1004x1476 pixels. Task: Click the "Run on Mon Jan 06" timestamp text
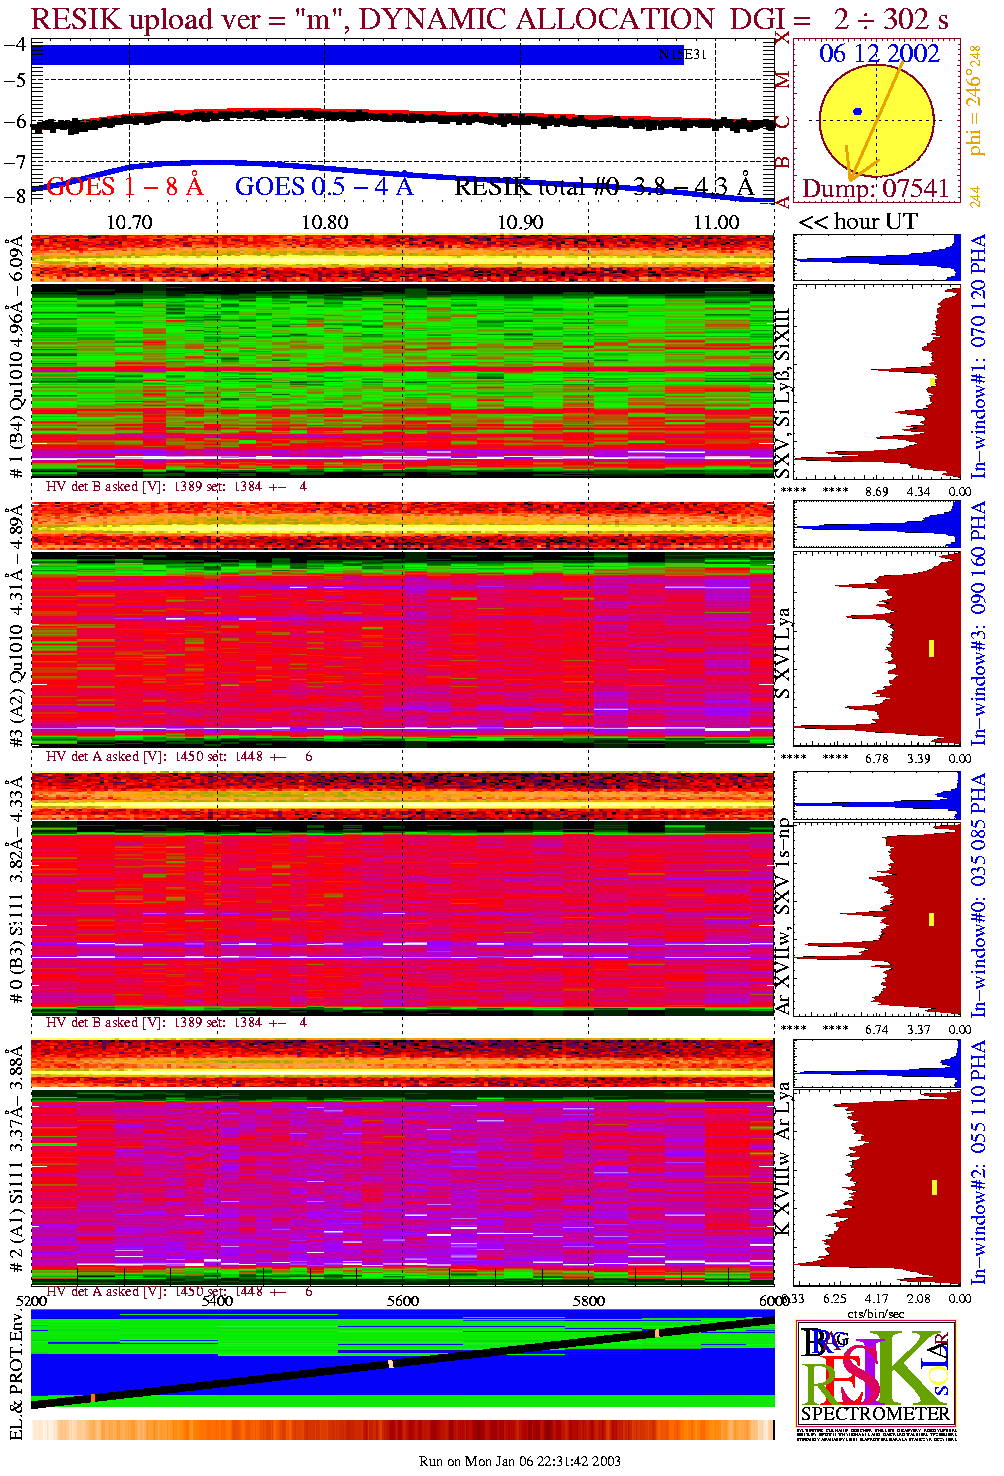(x=519, y=1461)
